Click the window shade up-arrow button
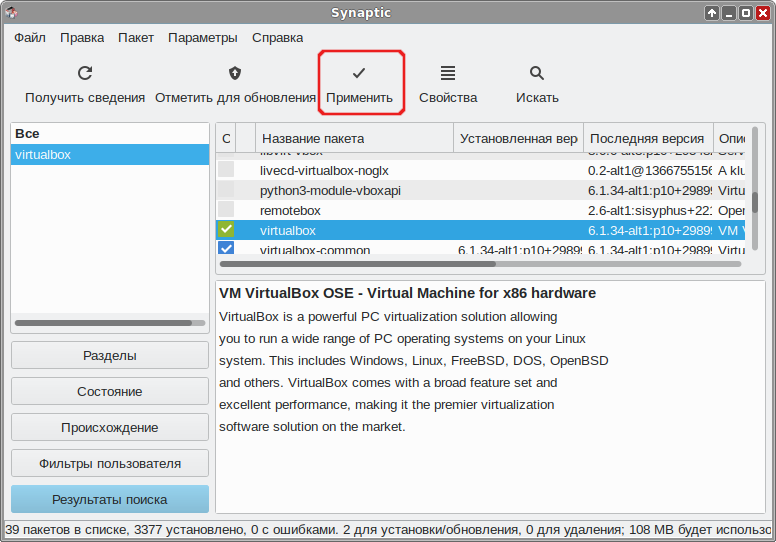Image resolution: width=776 pixels, height=542 pixels. click(712, 13)
